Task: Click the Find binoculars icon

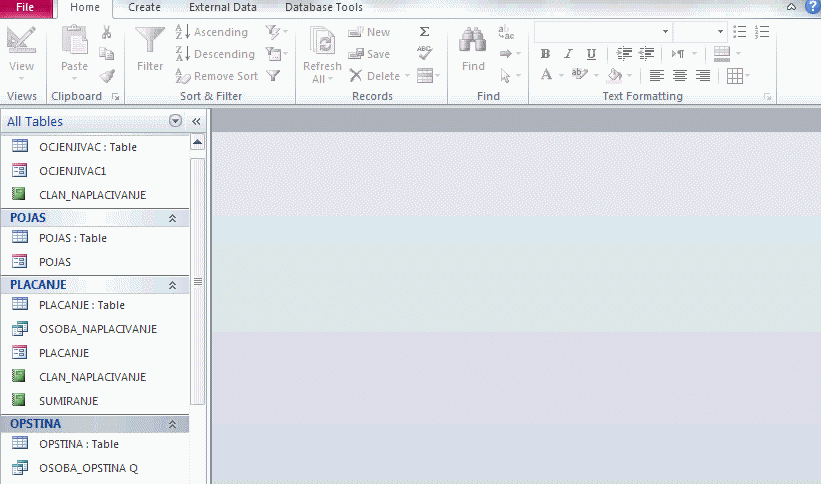Action: [x=472, y=40]
